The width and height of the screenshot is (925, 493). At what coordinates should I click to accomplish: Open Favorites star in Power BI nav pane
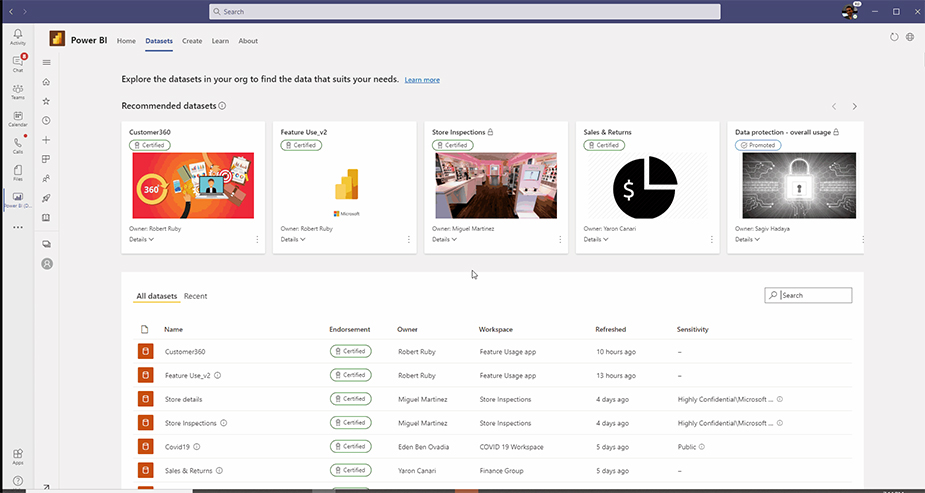pyautogui.click(x=47, y=101)
